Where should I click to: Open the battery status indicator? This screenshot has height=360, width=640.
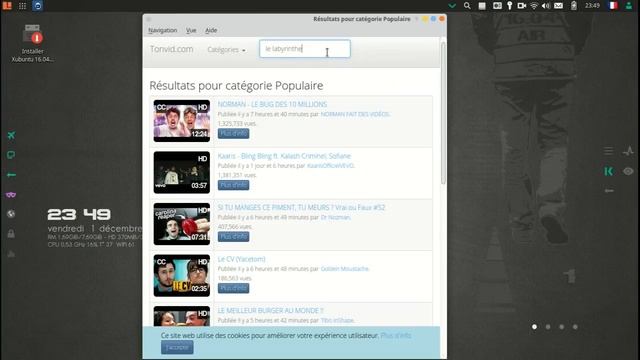coord(574,6)
